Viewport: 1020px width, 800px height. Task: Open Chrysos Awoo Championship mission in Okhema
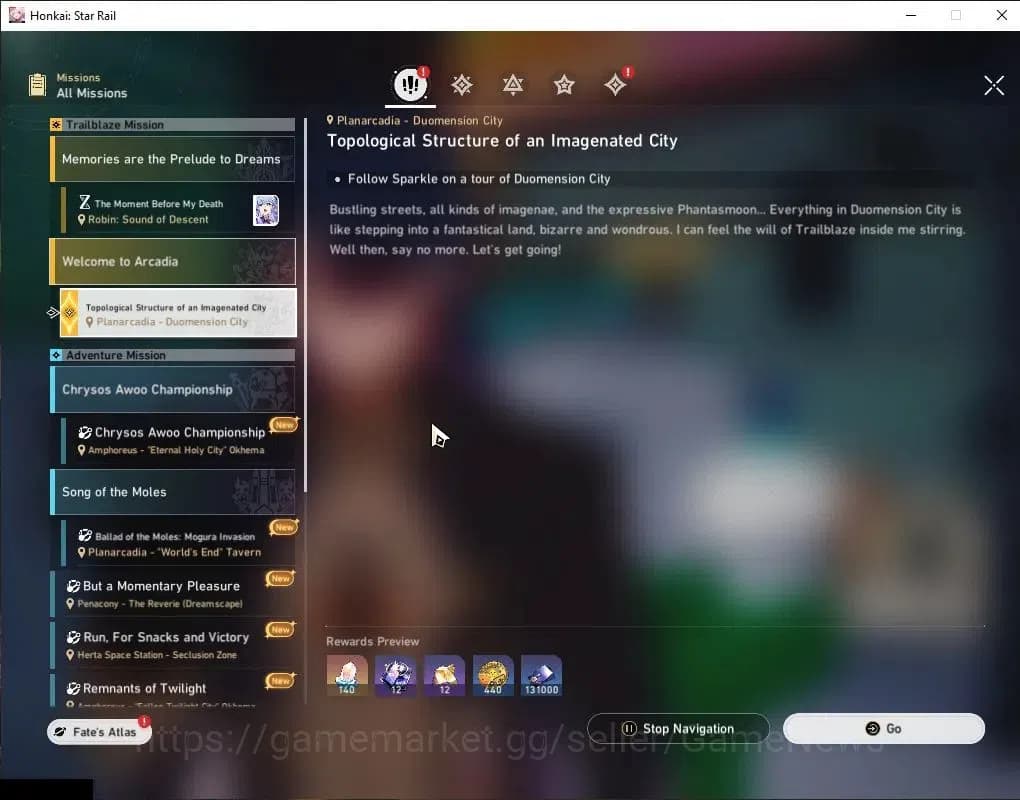(178, 440)
